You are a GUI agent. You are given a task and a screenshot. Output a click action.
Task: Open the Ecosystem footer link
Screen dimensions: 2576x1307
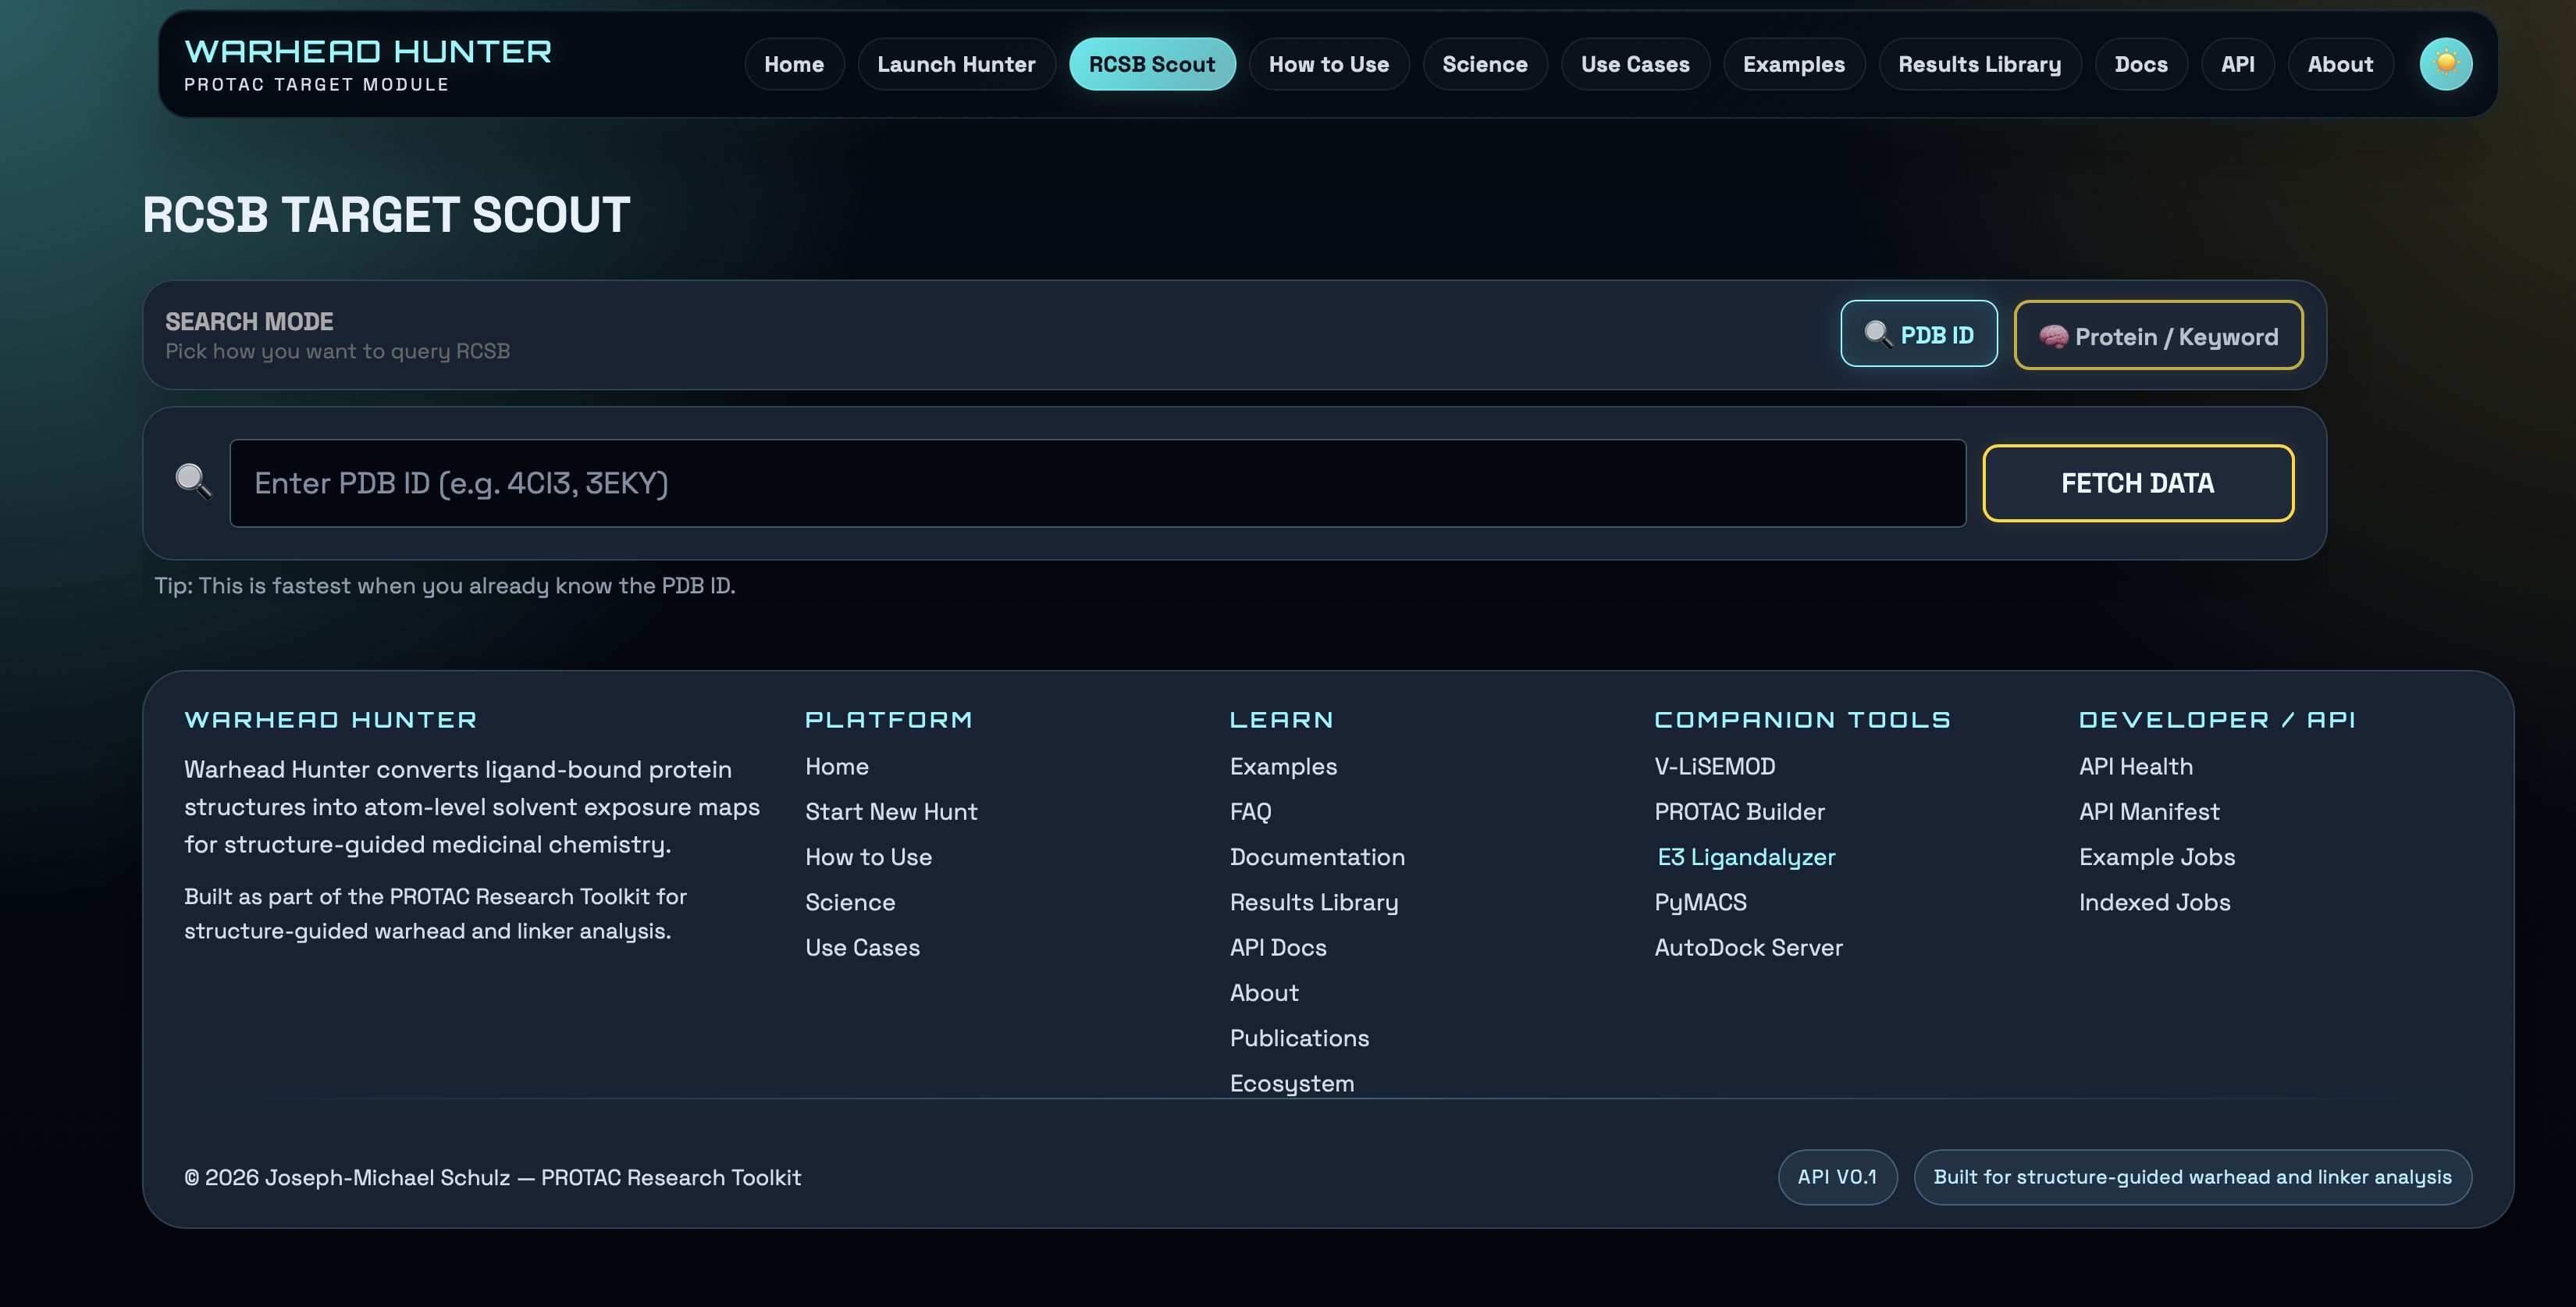pyautogui.click(x=1291, y=1083)
